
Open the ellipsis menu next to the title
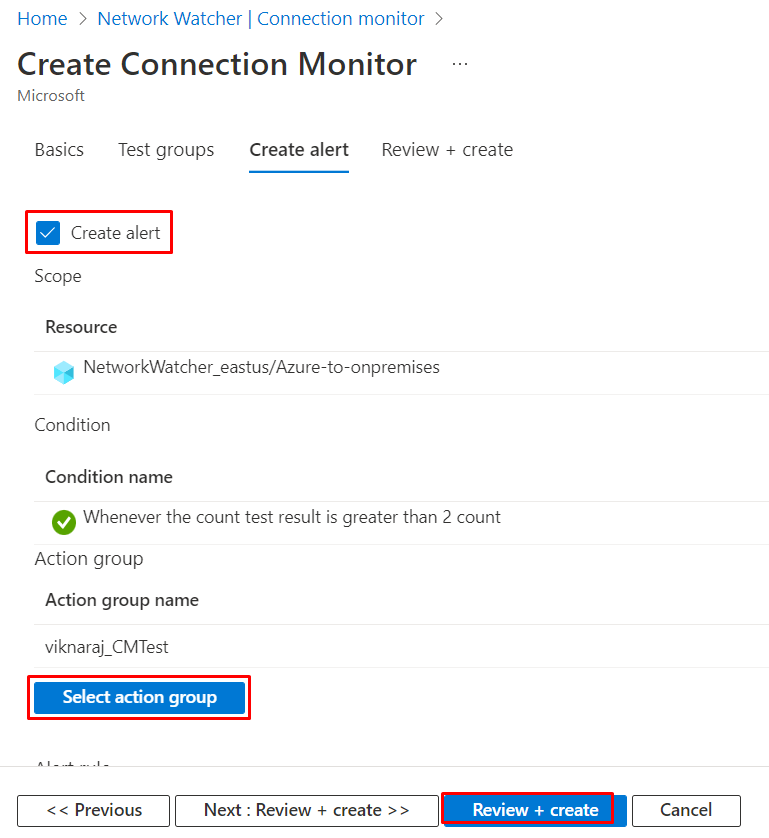459,62
